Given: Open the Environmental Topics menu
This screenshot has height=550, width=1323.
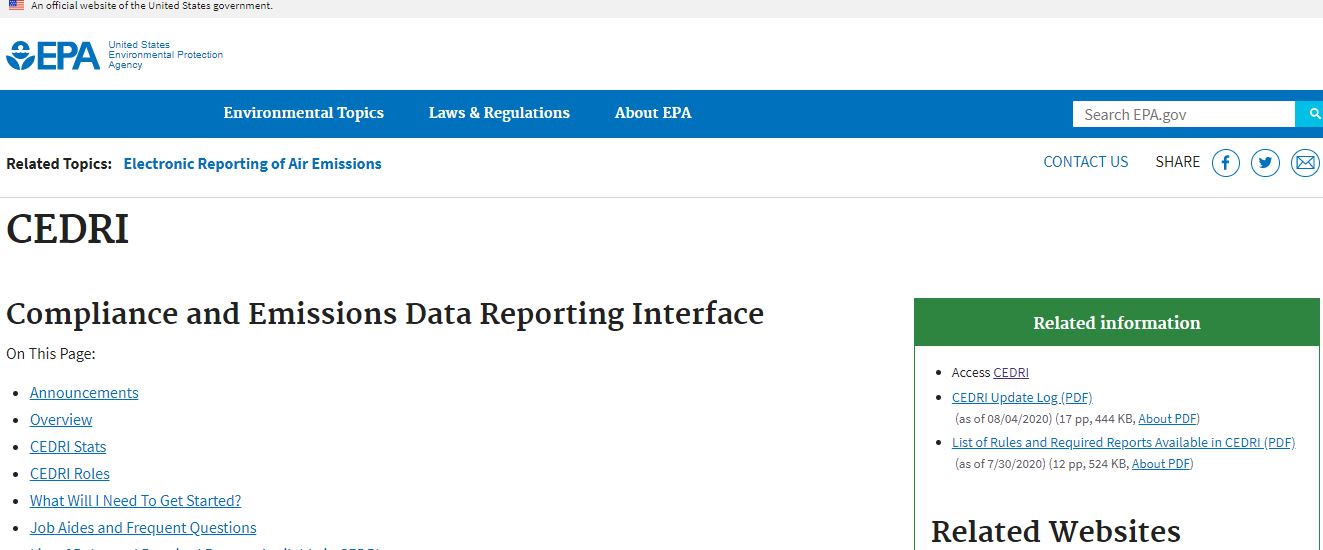Looking at the screenshot, I should [x=303, y=113].
